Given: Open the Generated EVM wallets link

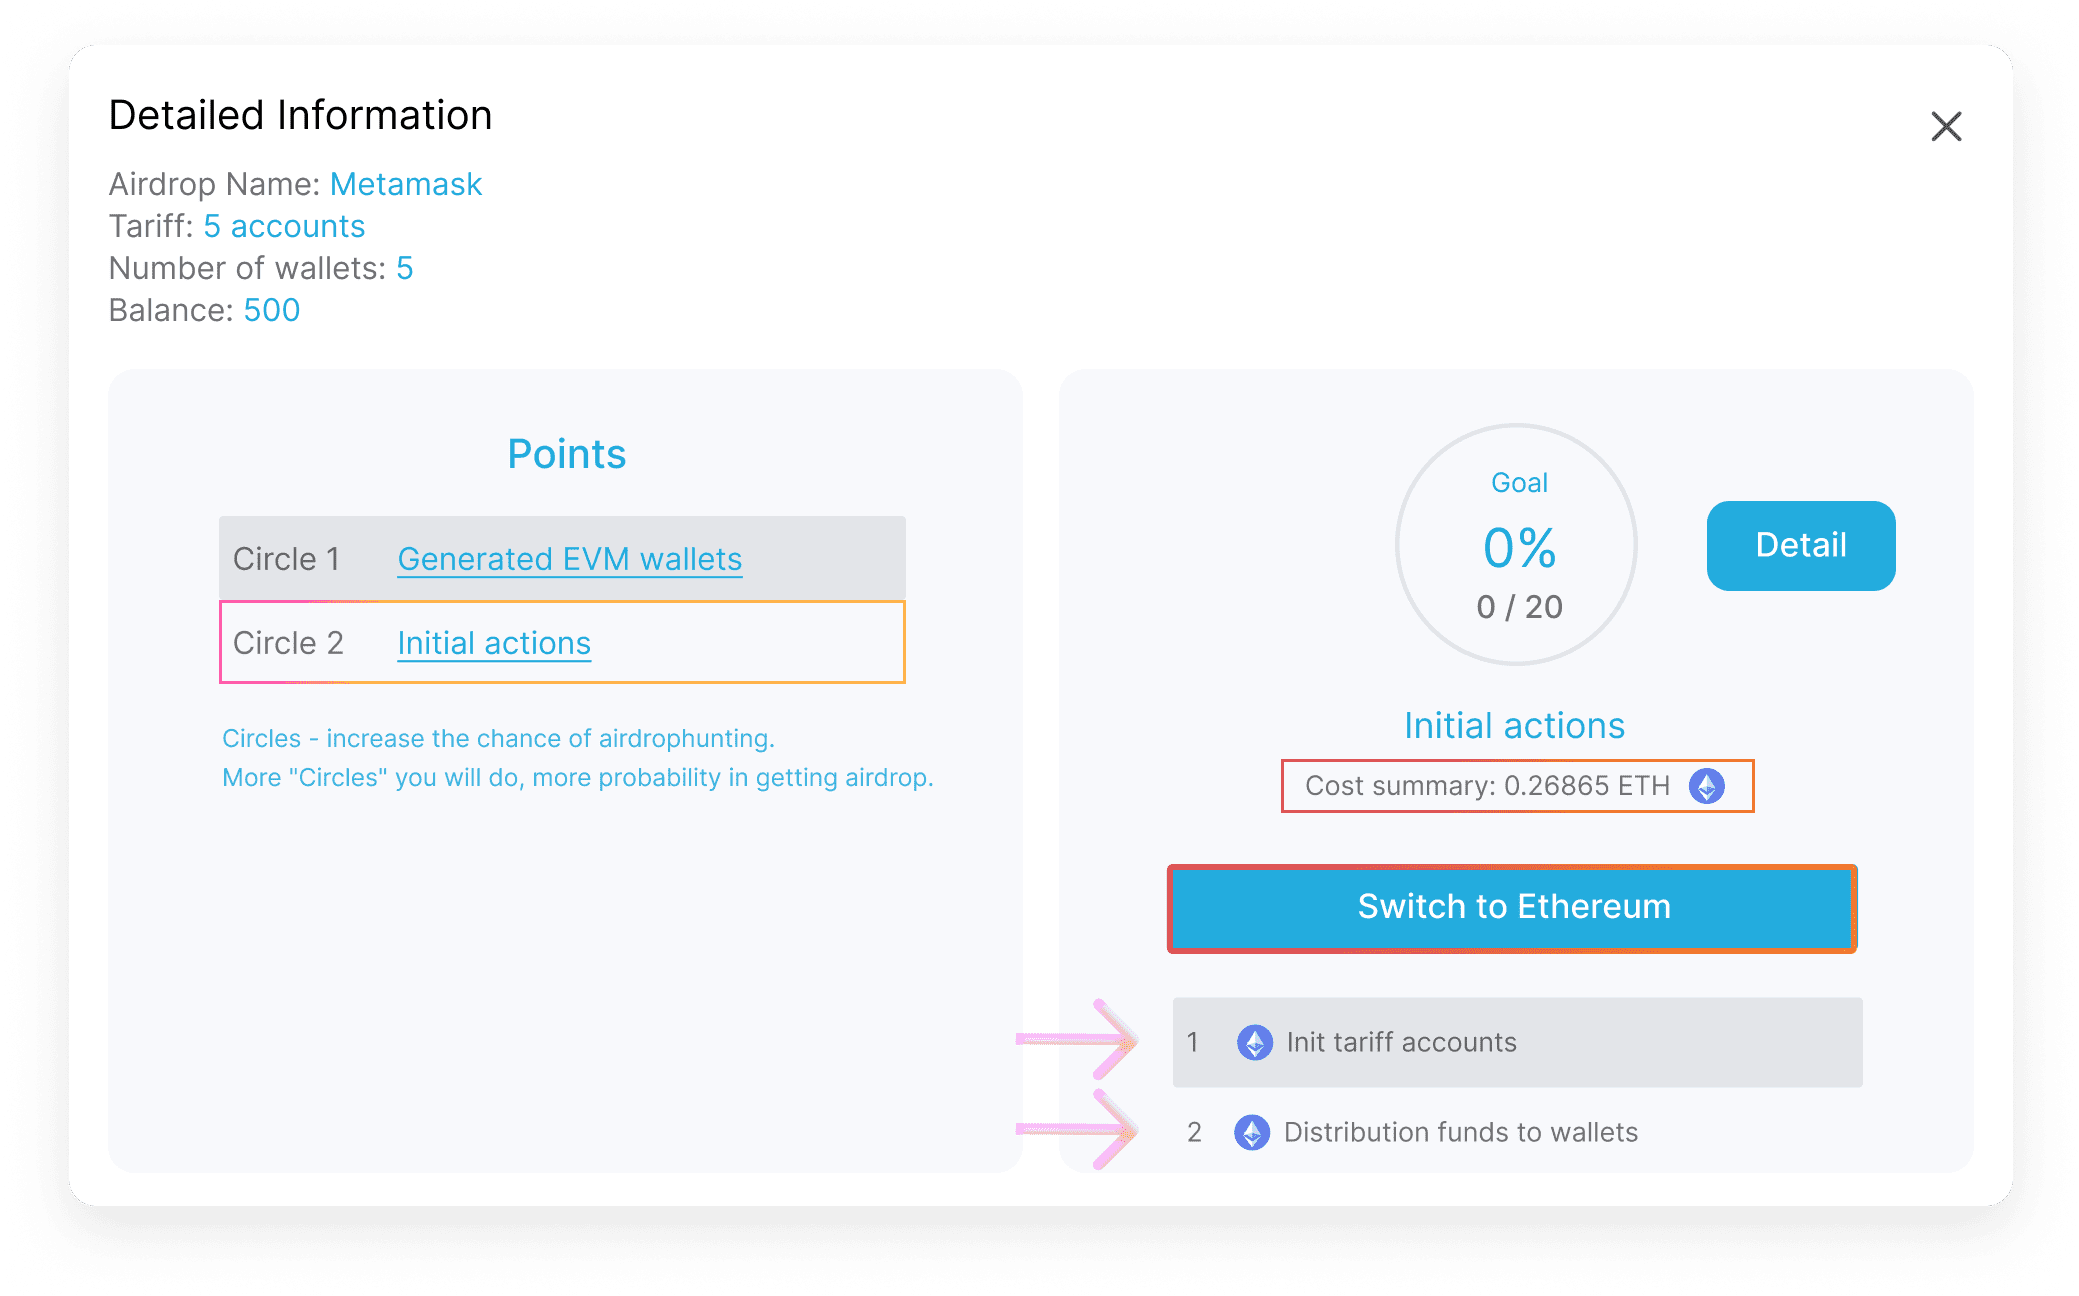Looking at the screenshot, I should pos(569,559).
